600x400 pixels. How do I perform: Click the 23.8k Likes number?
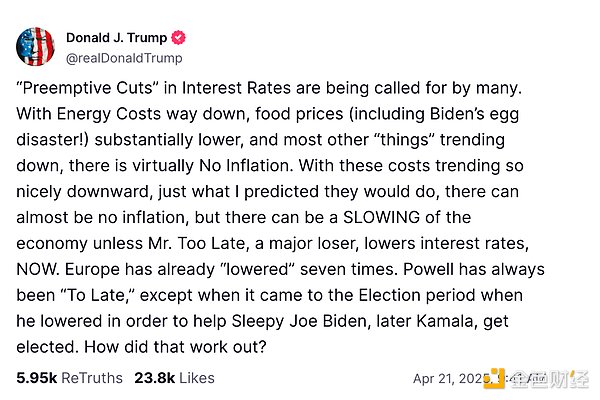[156, 378]
